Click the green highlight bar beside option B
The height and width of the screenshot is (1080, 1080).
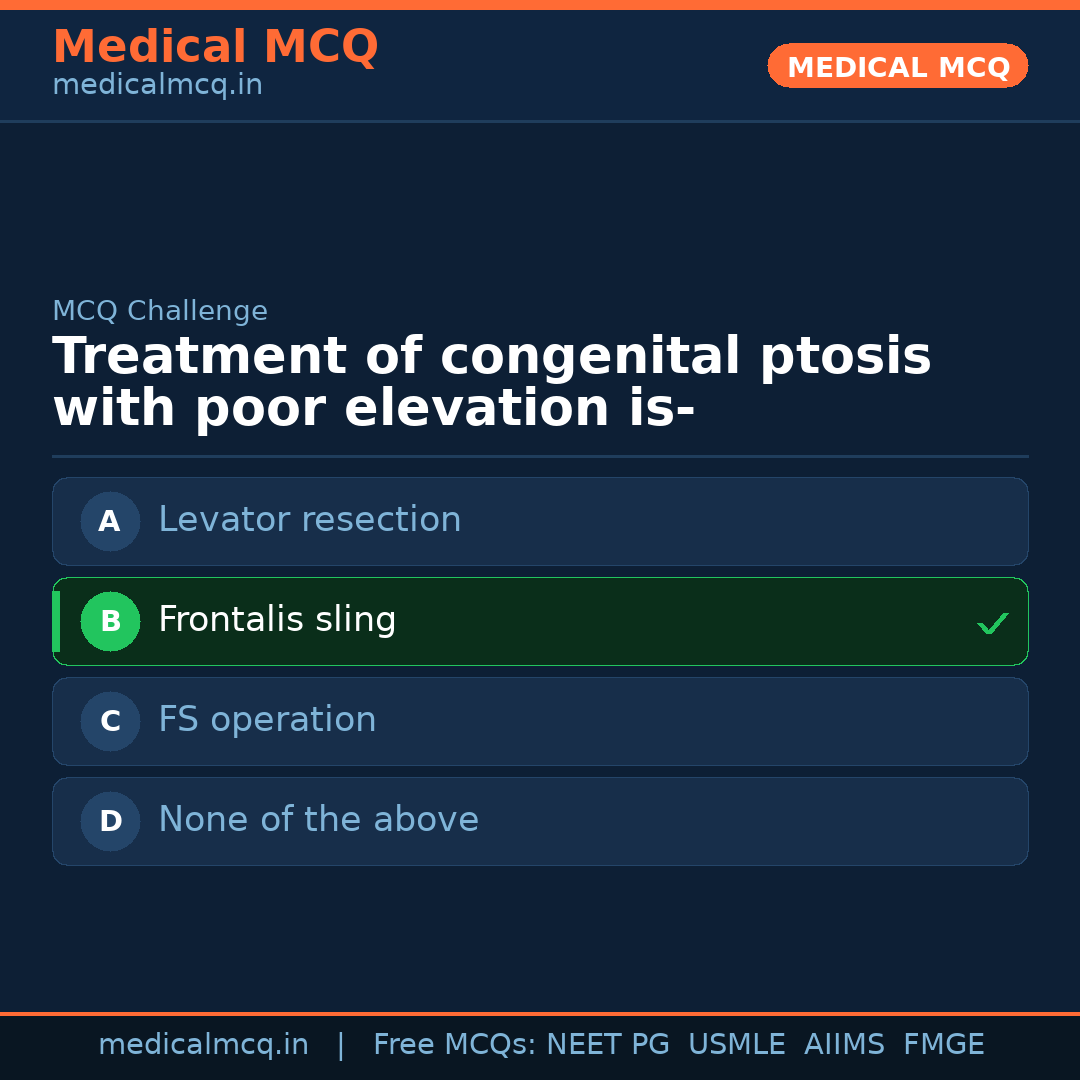pos(56,621)
